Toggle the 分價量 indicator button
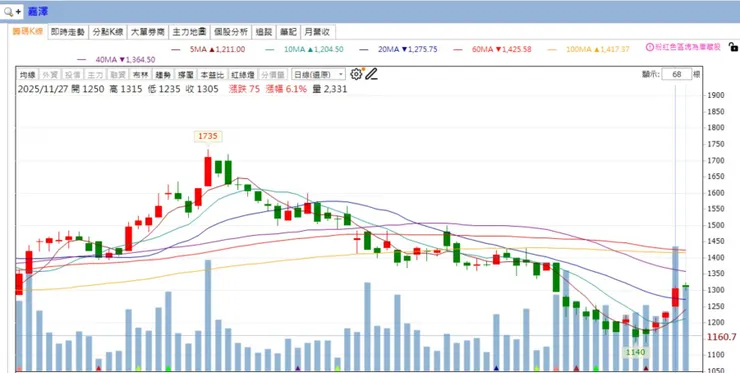This screenshot has width=740, height=373. click(x=273, y=75)
